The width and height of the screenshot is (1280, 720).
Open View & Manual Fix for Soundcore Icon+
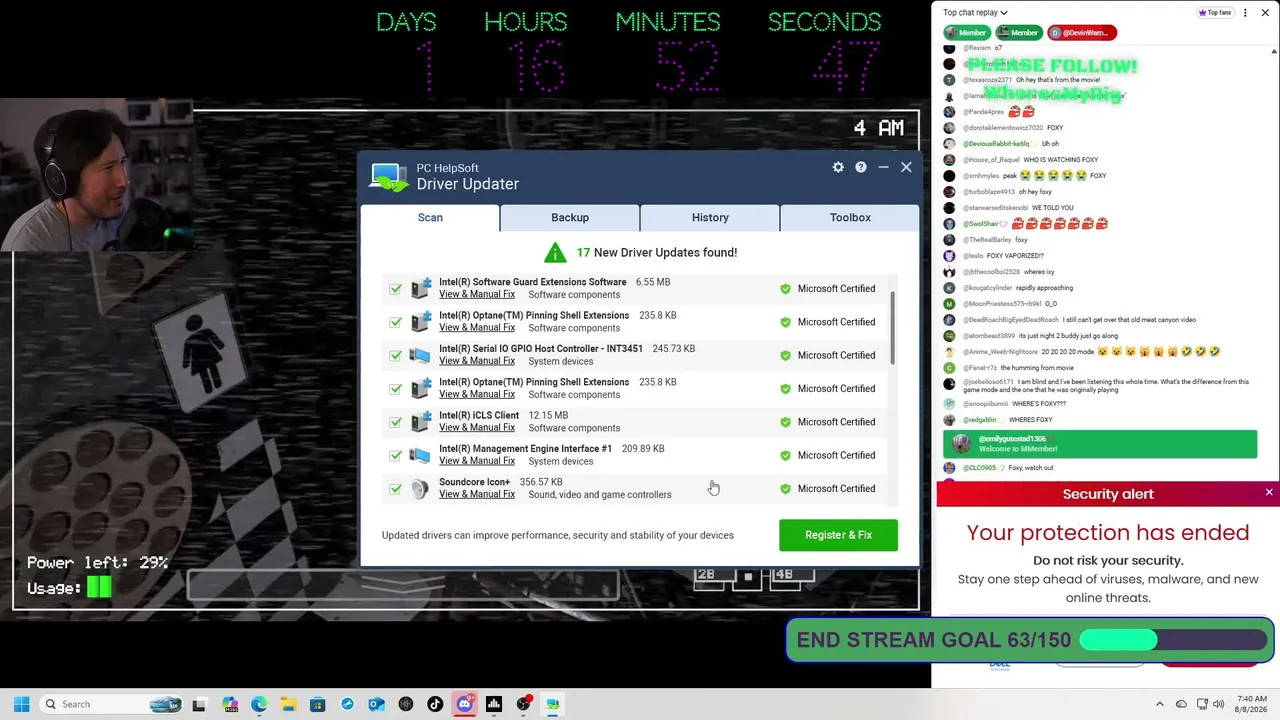[x=477, y=494]
